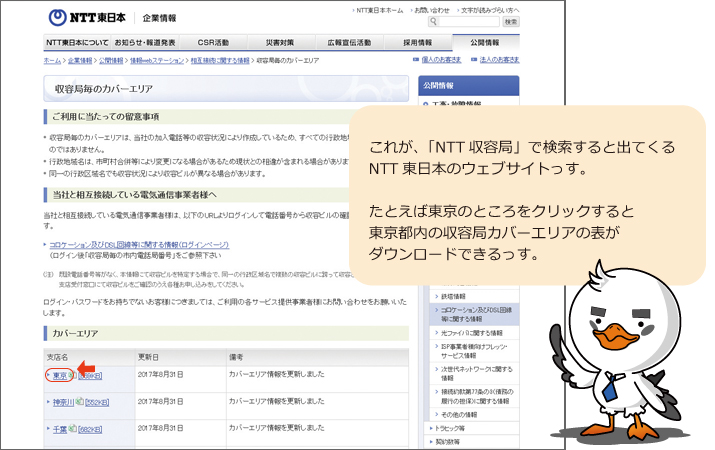Click the Excel file icon next to 千葉
Screen dimensions: 715x450
[73, 429]
